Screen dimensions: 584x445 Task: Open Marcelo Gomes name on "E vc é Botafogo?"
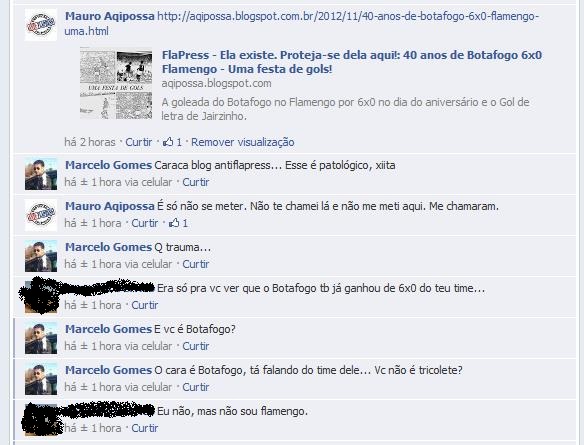click(x=108, y=329)
